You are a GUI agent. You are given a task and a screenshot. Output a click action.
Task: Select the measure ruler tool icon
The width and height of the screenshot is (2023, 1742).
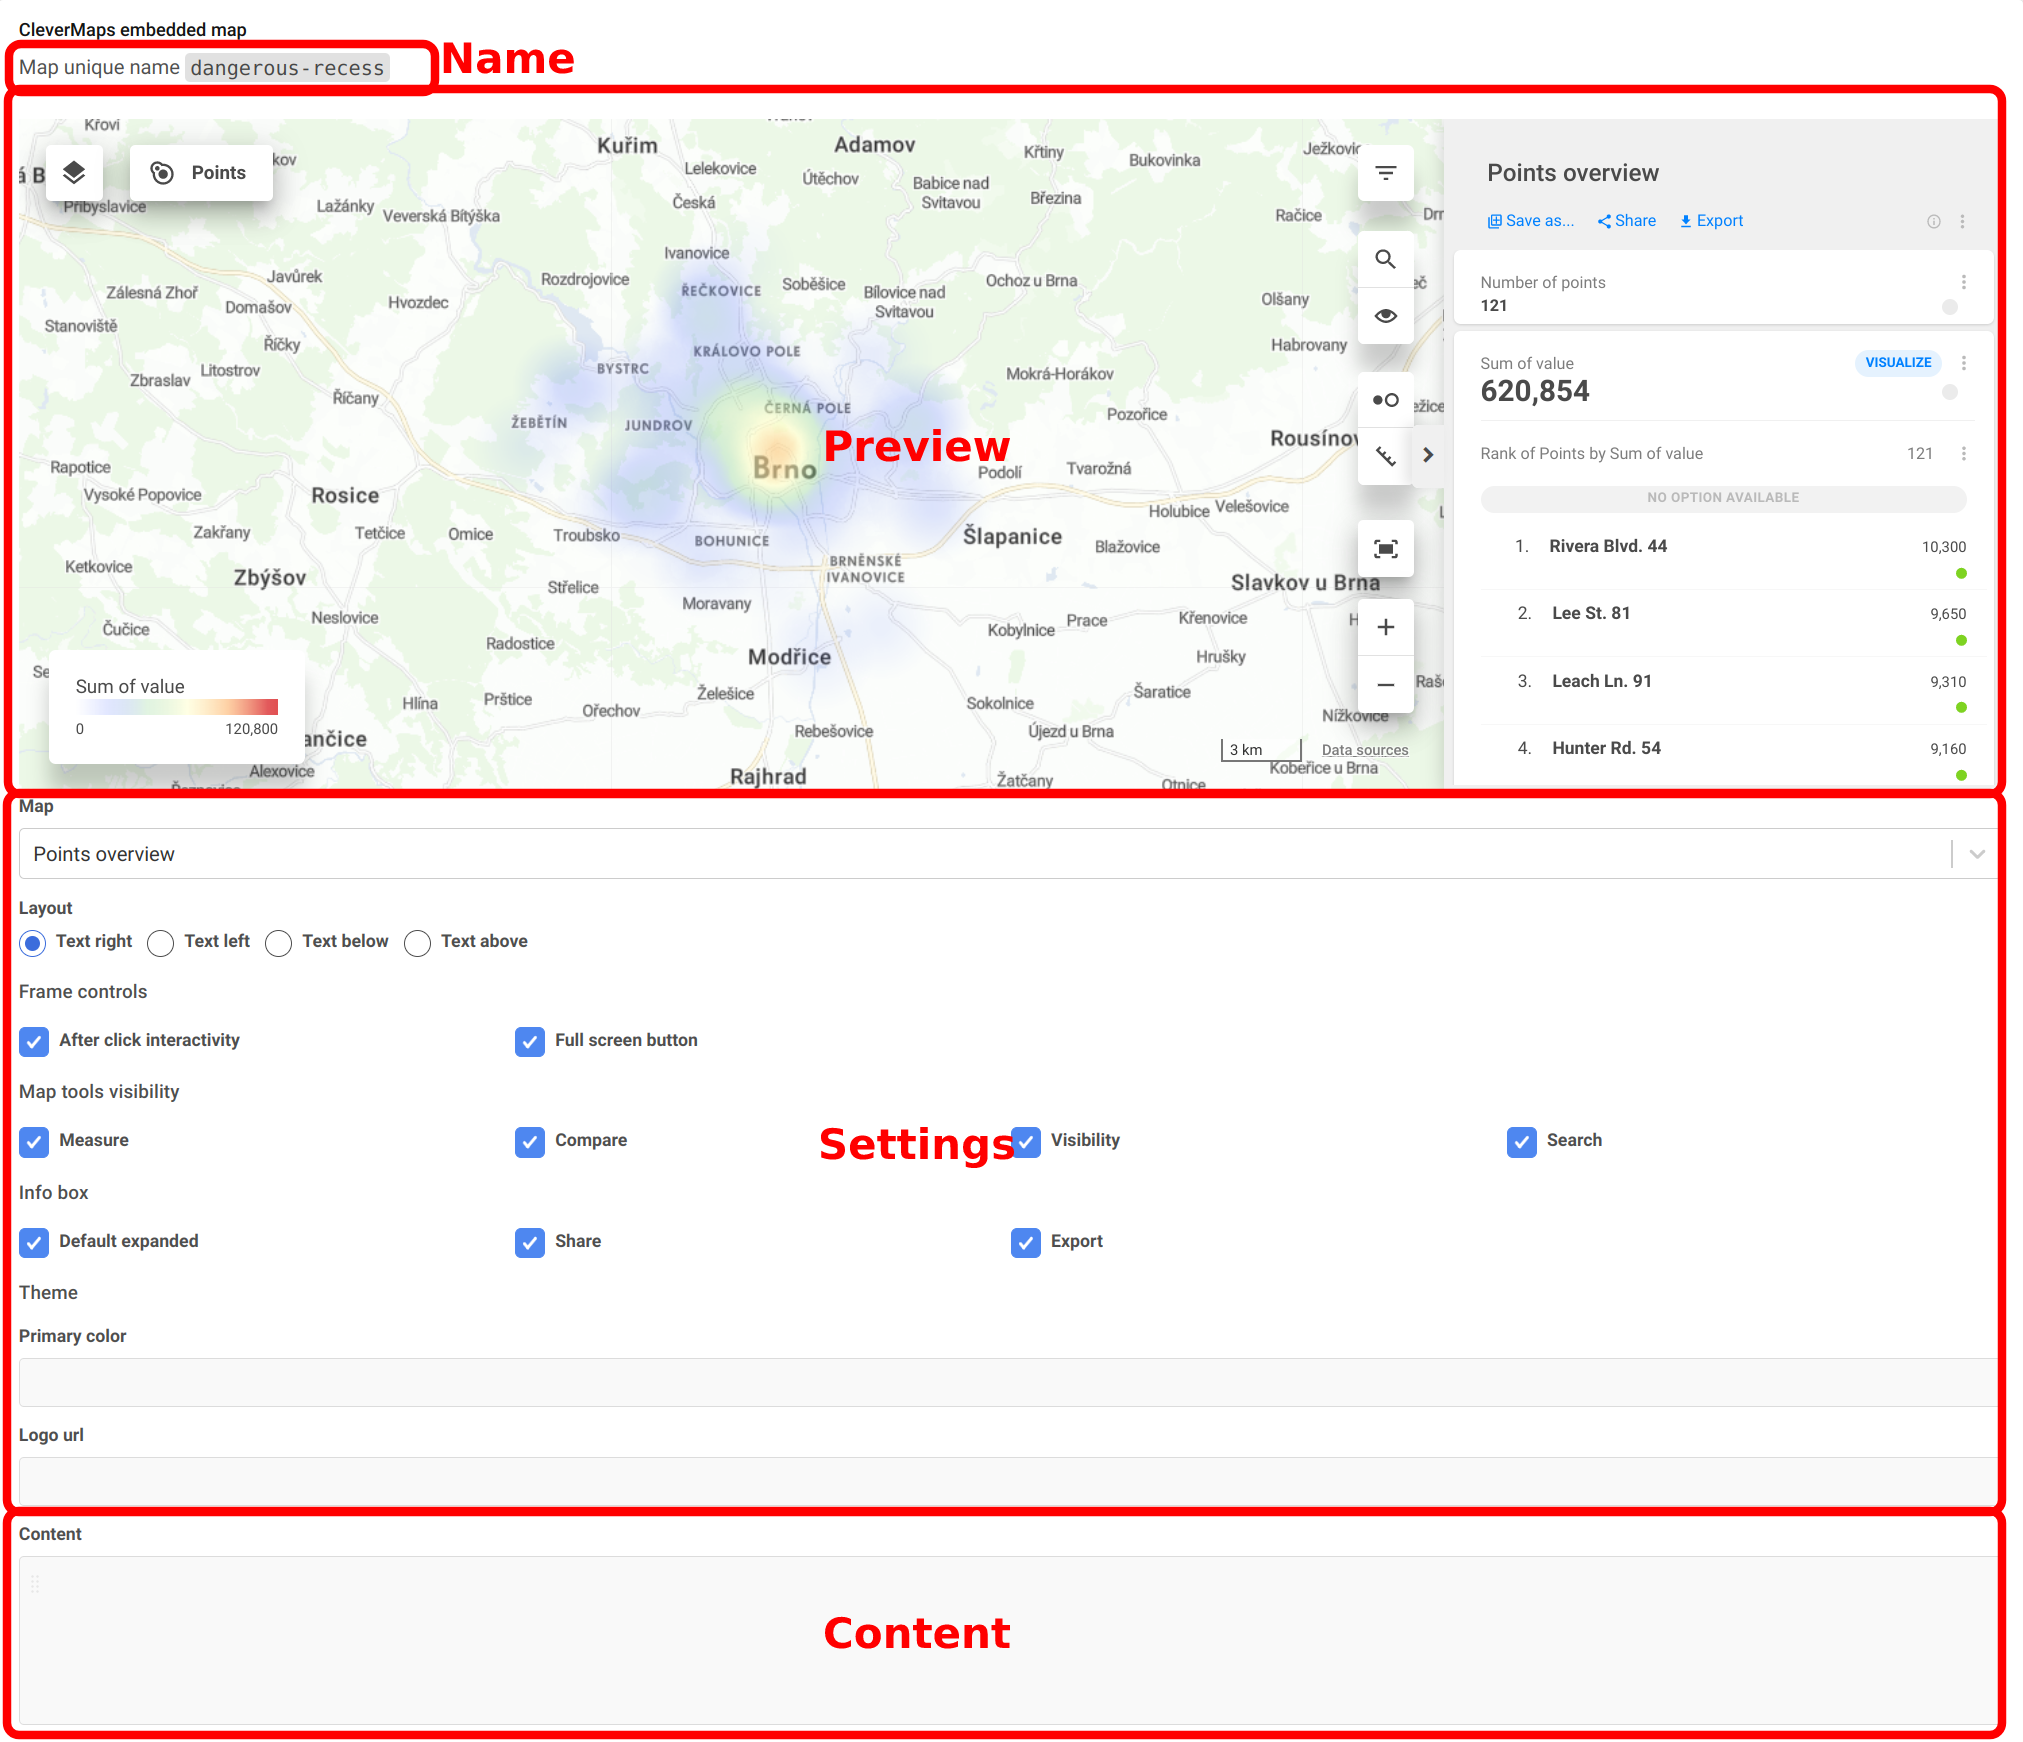coord(1385,456)
